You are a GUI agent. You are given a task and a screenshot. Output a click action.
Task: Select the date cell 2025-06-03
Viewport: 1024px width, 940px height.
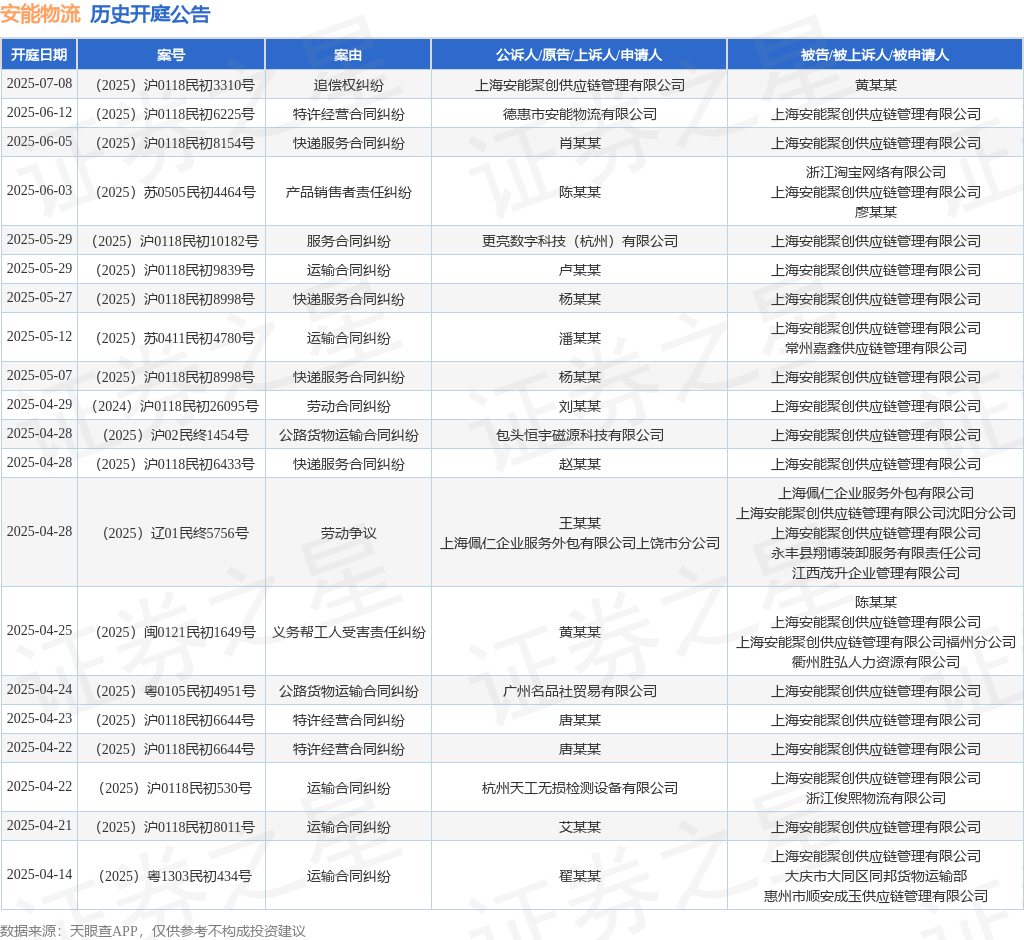pyautogui.click(x=39, y=191)
